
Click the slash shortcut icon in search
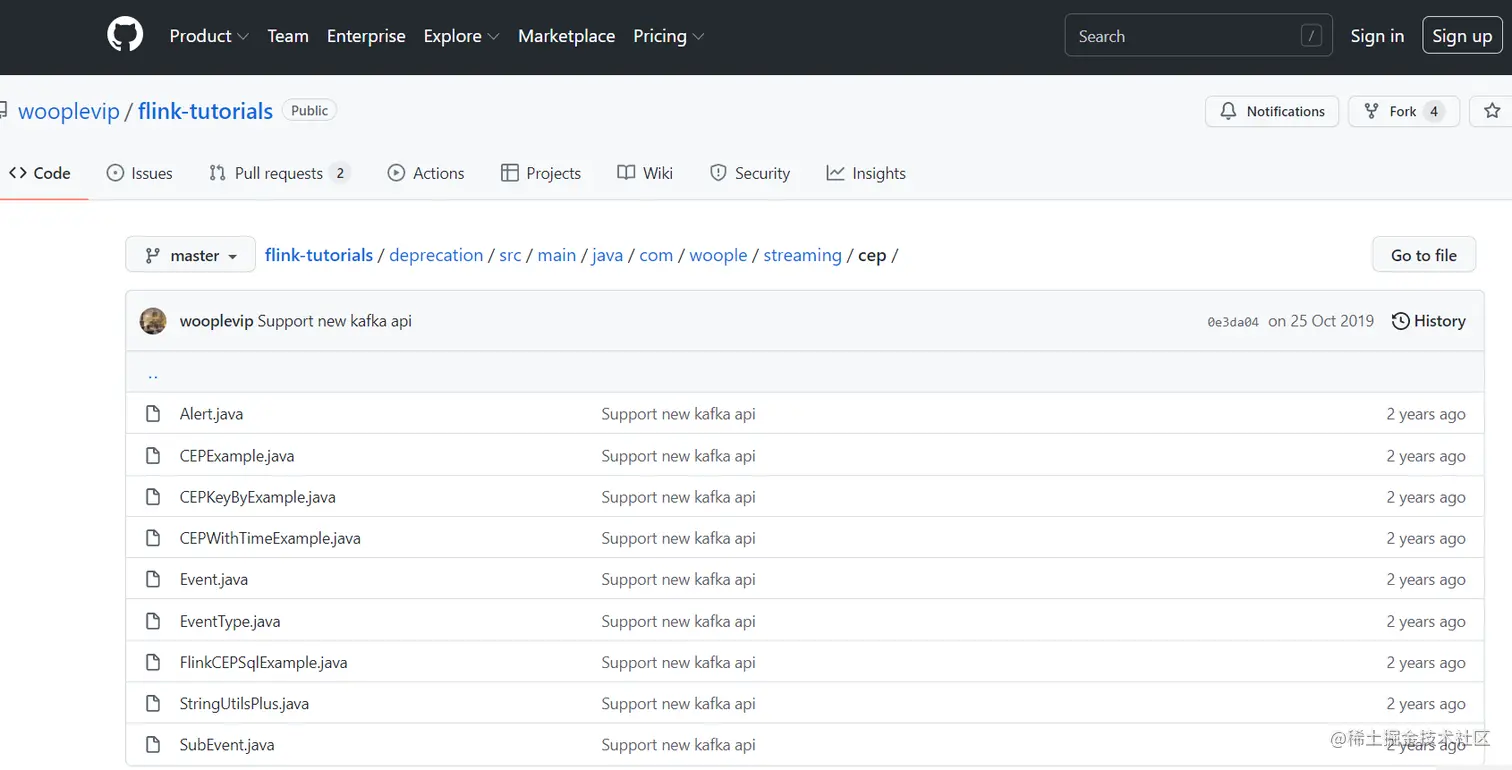click(1311, 36)
